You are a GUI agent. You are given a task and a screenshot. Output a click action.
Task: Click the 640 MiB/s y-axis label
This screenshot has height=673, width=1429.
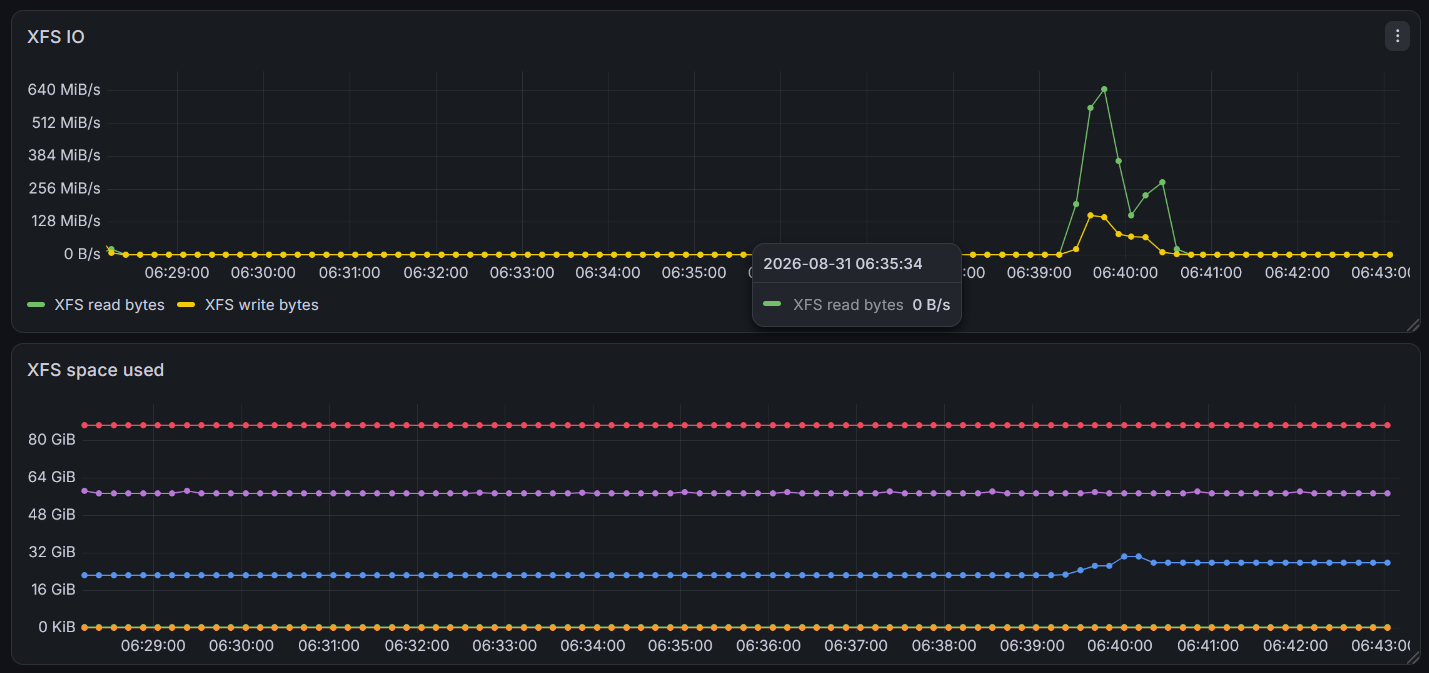point(64,90)
